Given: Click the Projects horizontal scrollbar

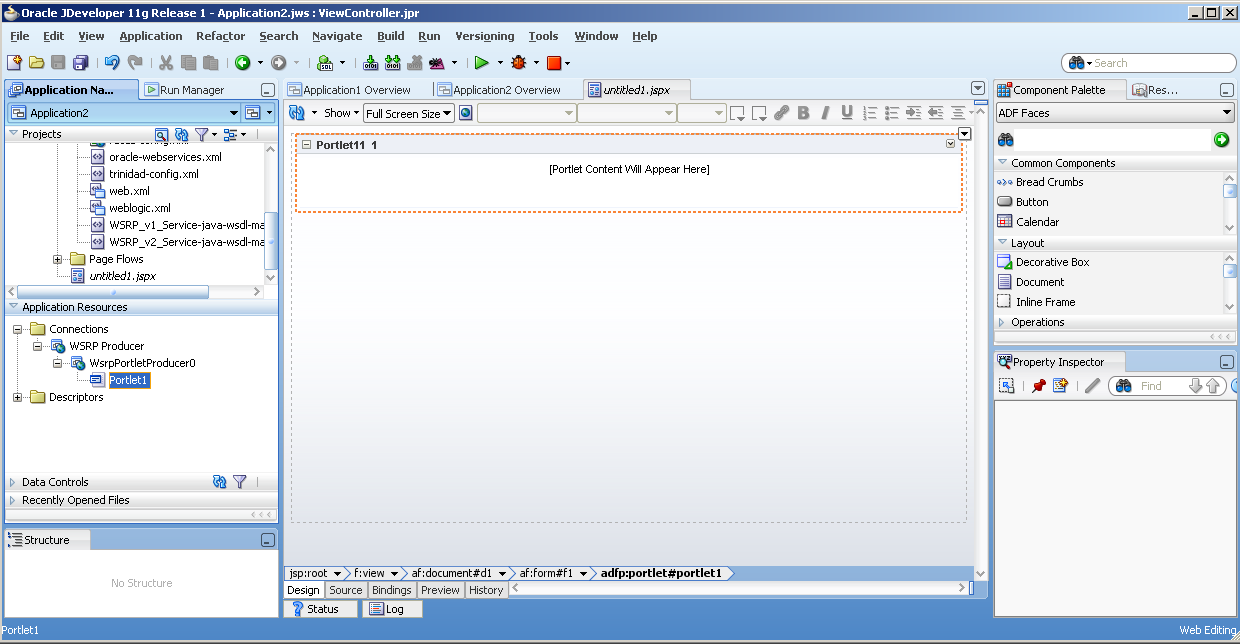Looking at the screenshot, I should (115, 292).
